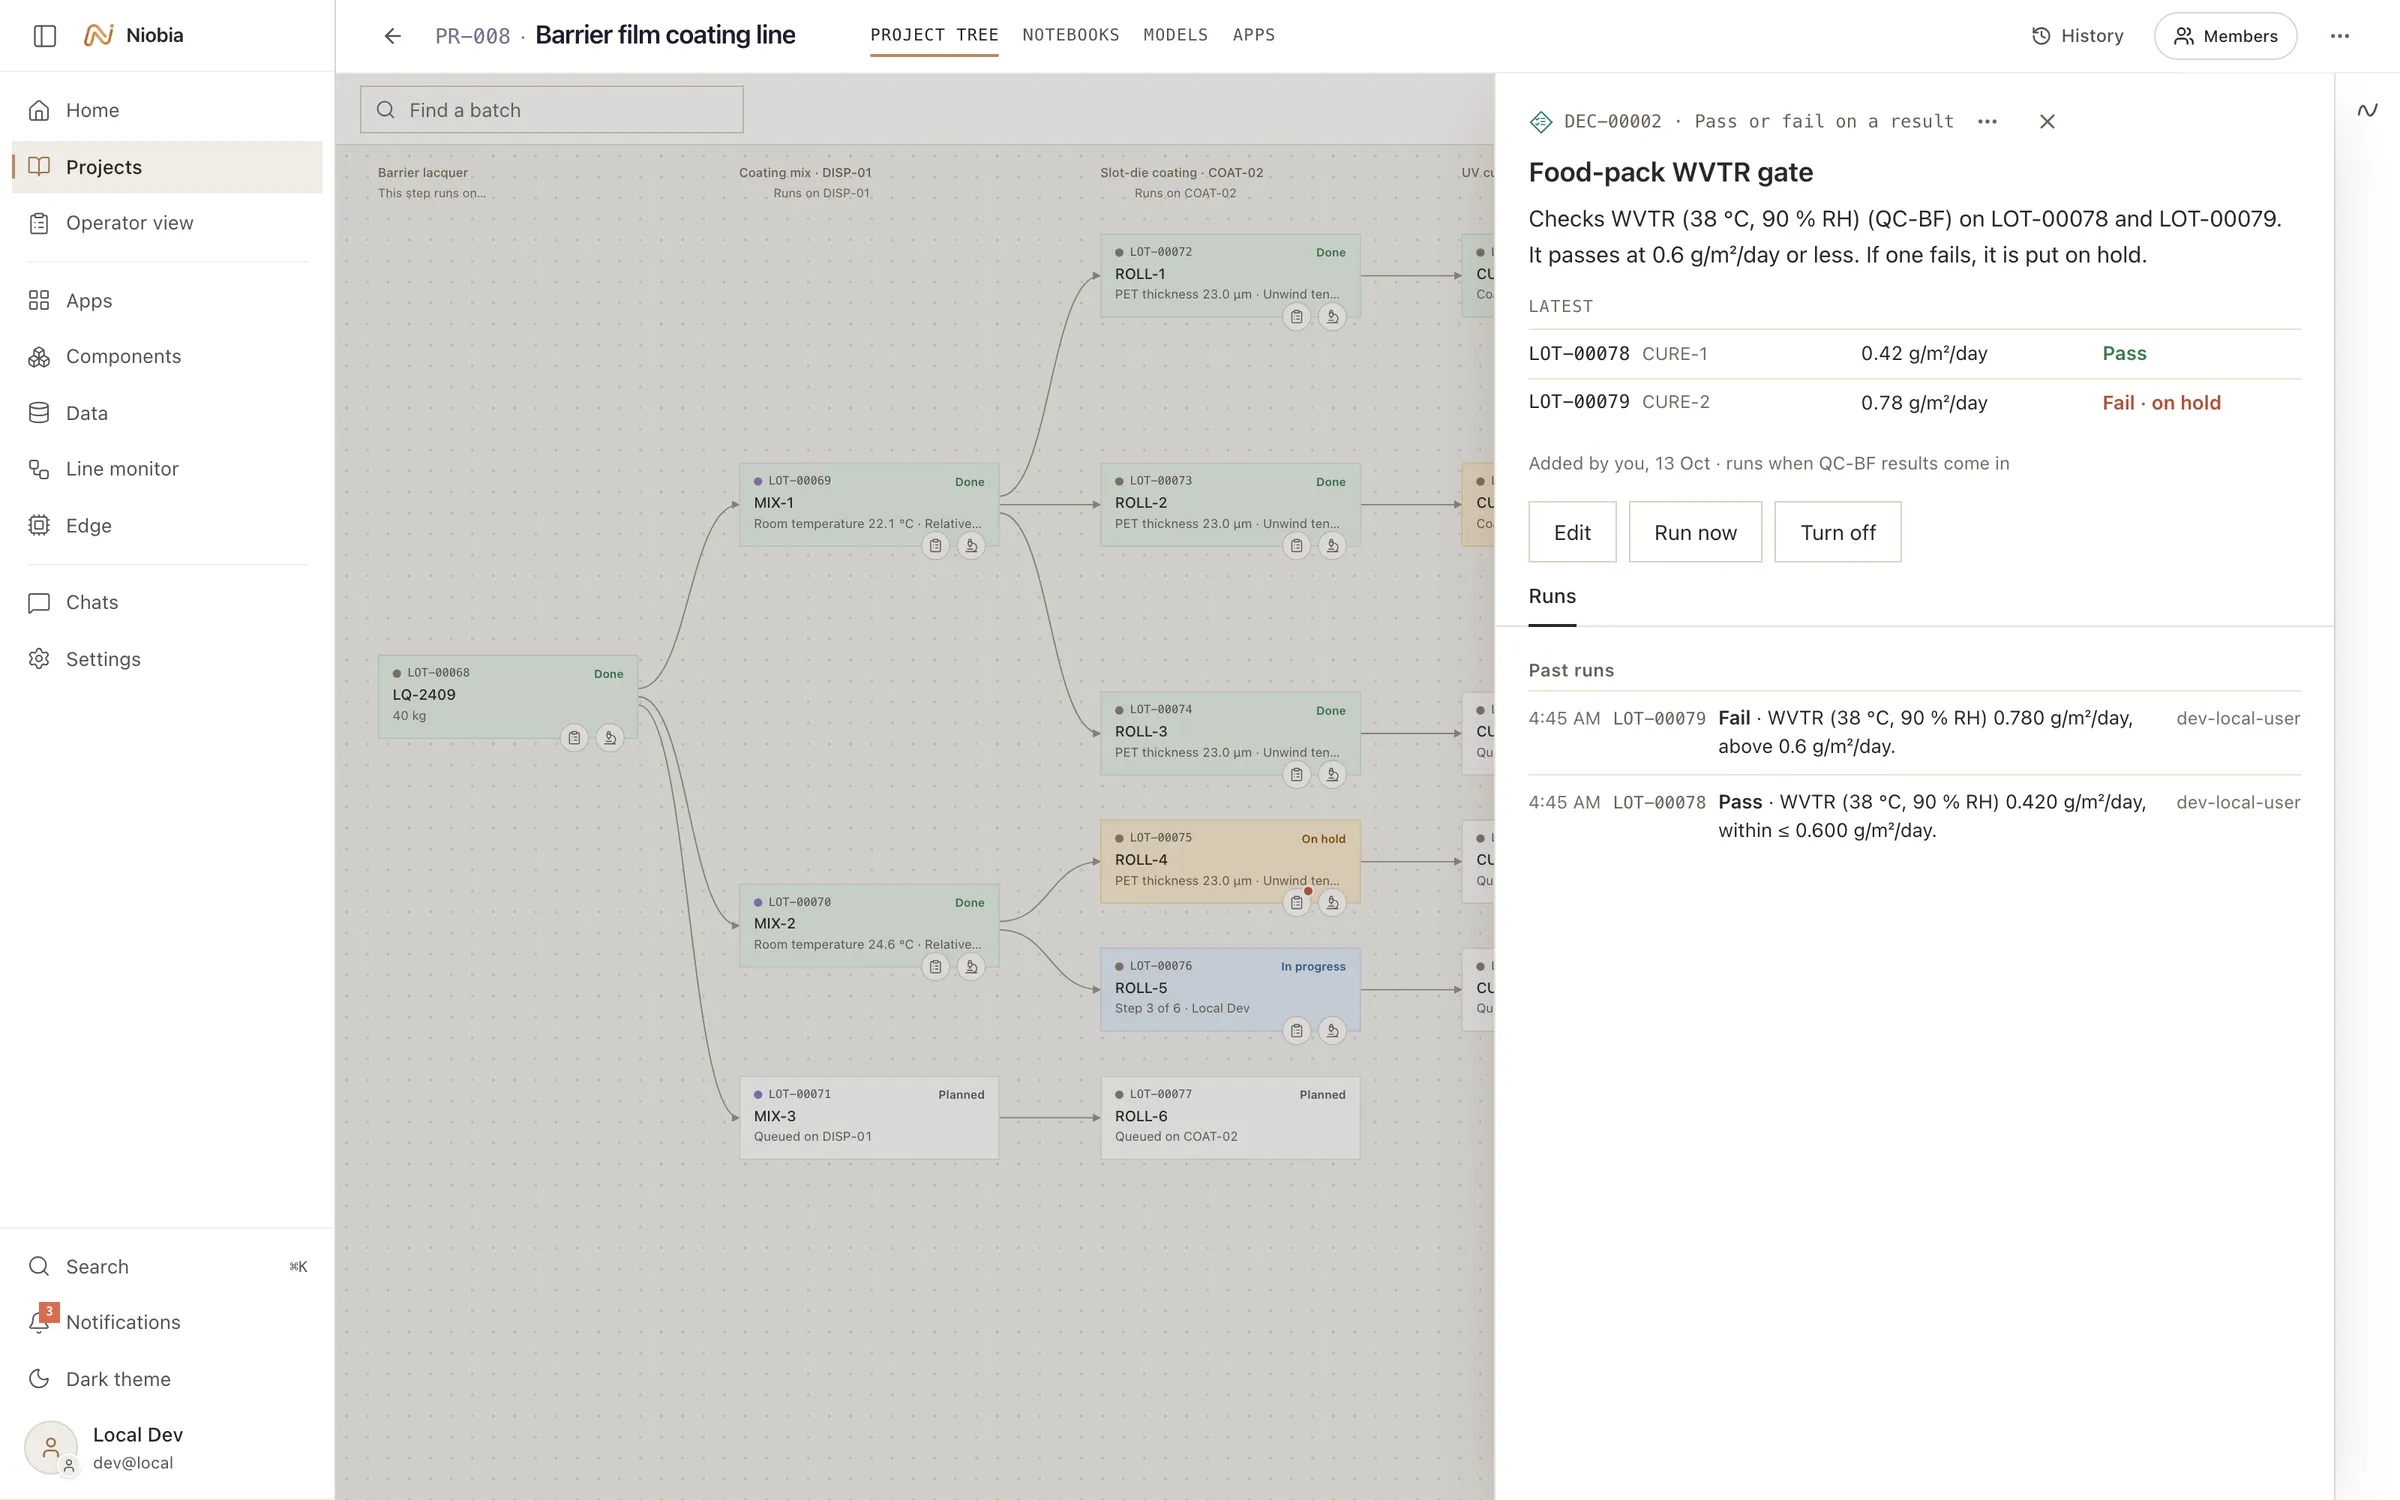Open Edge in the sidebar
The height and width of the screenshot is (1500, 2400).
click(x=167, y=525)
